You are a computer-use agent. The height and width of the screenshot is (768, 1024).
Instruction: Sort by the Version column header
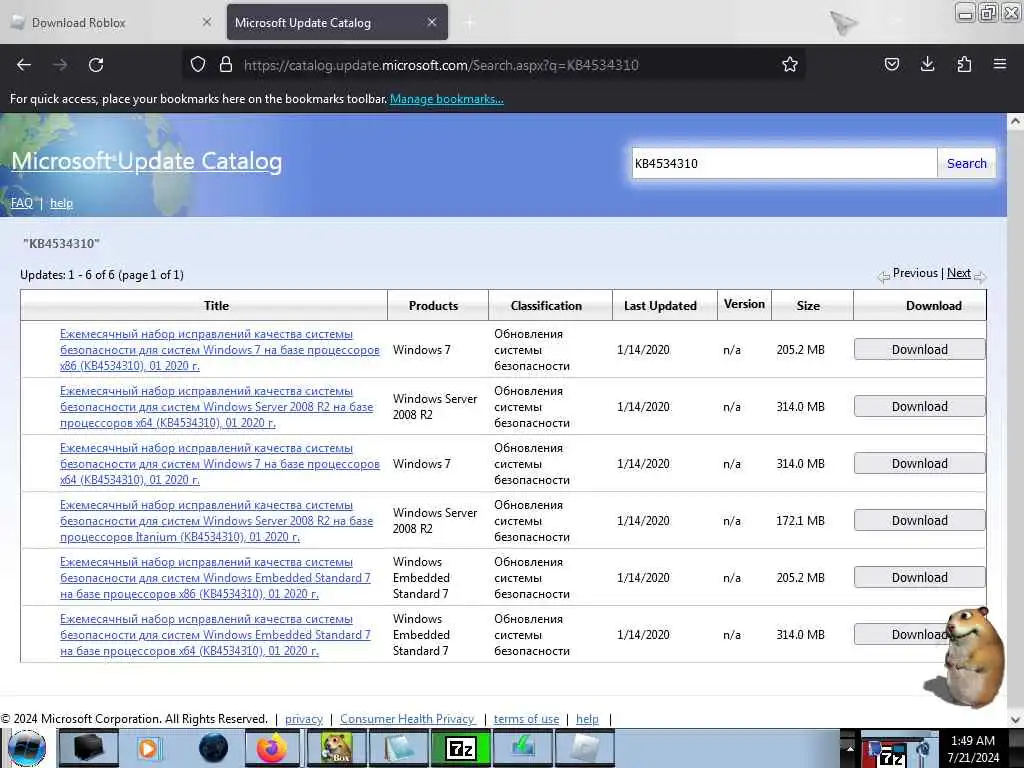click(744, 304)
